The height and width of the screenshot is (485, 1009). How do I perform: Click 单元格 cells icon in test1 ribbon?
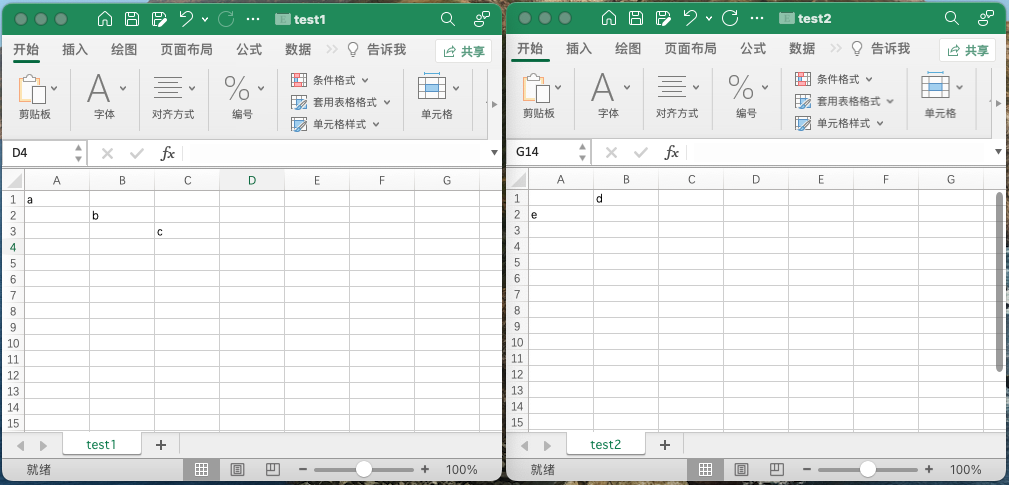[432, 86]
